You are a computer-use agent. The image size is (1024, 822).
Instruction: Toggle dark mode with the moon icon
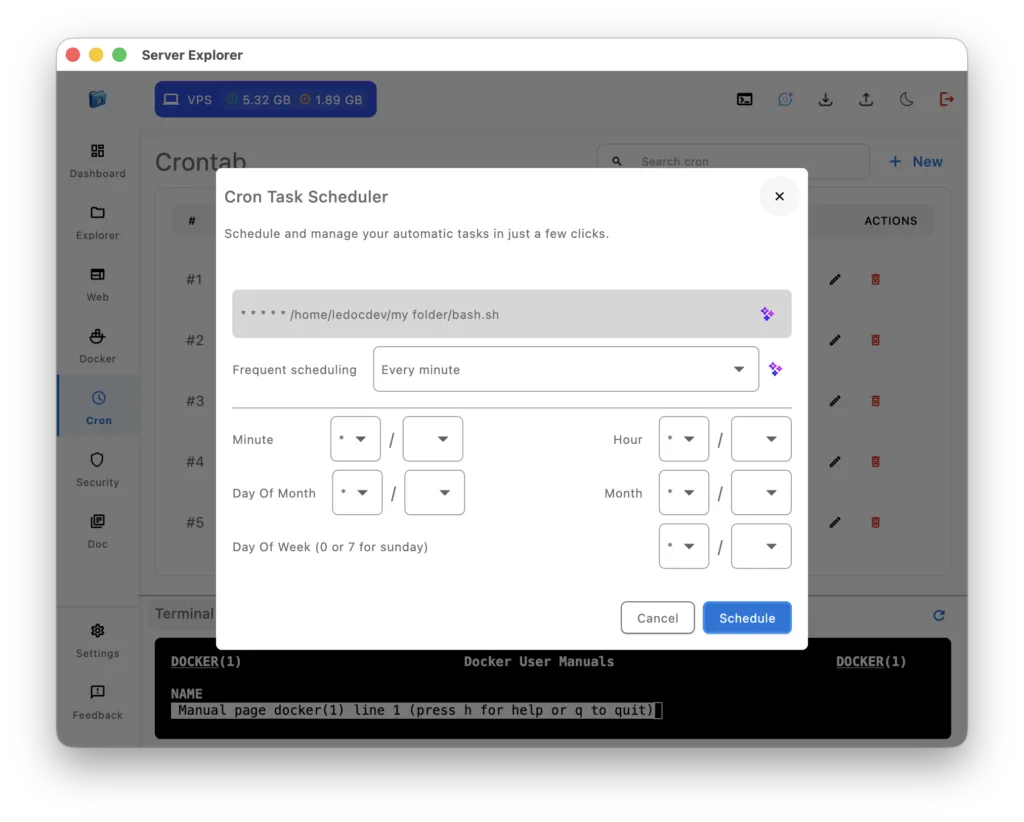click(906, 99)
